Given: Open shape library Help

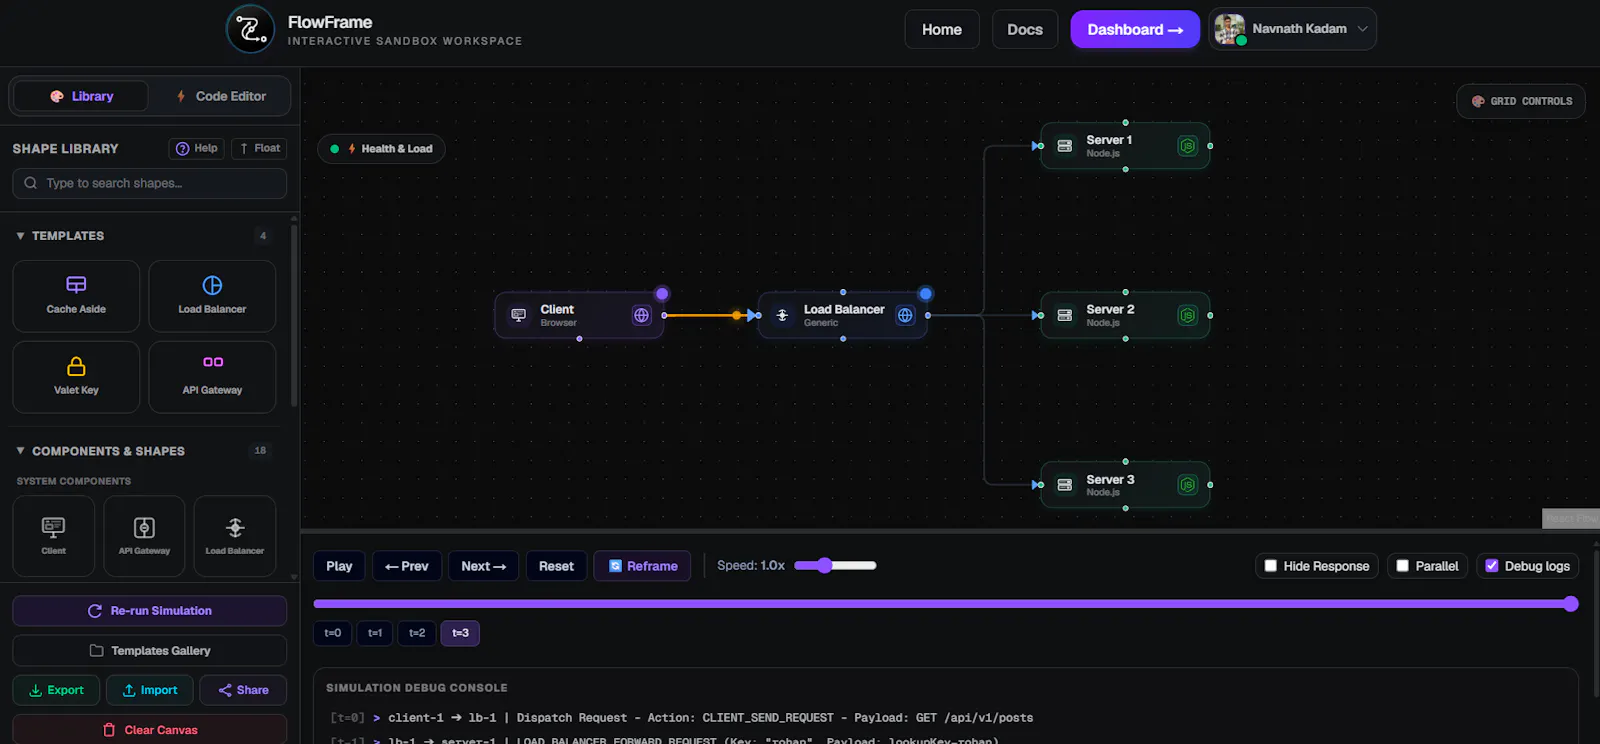Looking at the screenshot, I should 196,148.
